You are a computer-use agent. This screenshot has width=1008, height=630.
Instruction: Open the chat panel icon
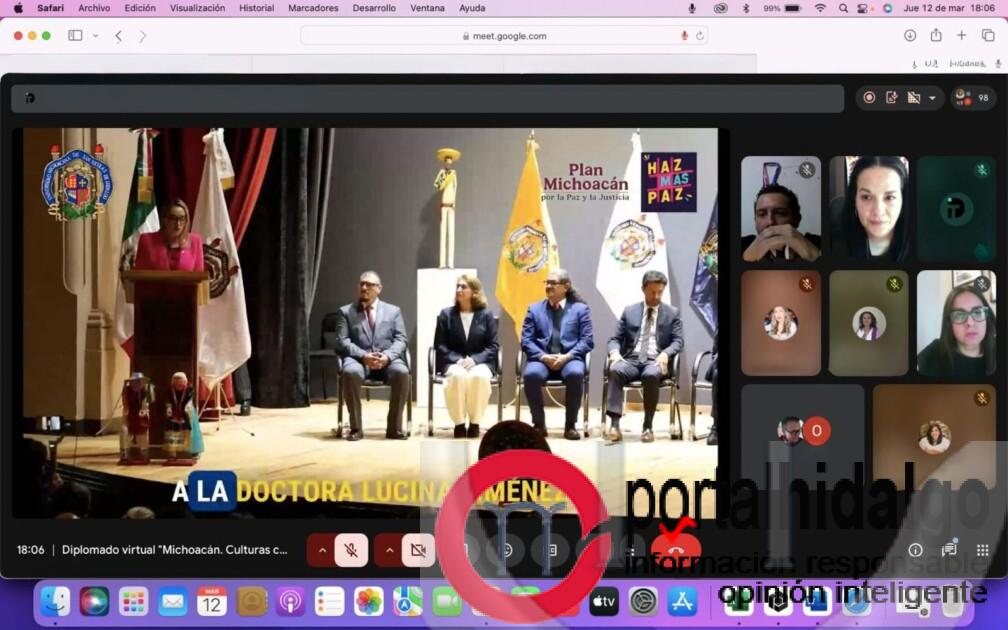point(949,550)
